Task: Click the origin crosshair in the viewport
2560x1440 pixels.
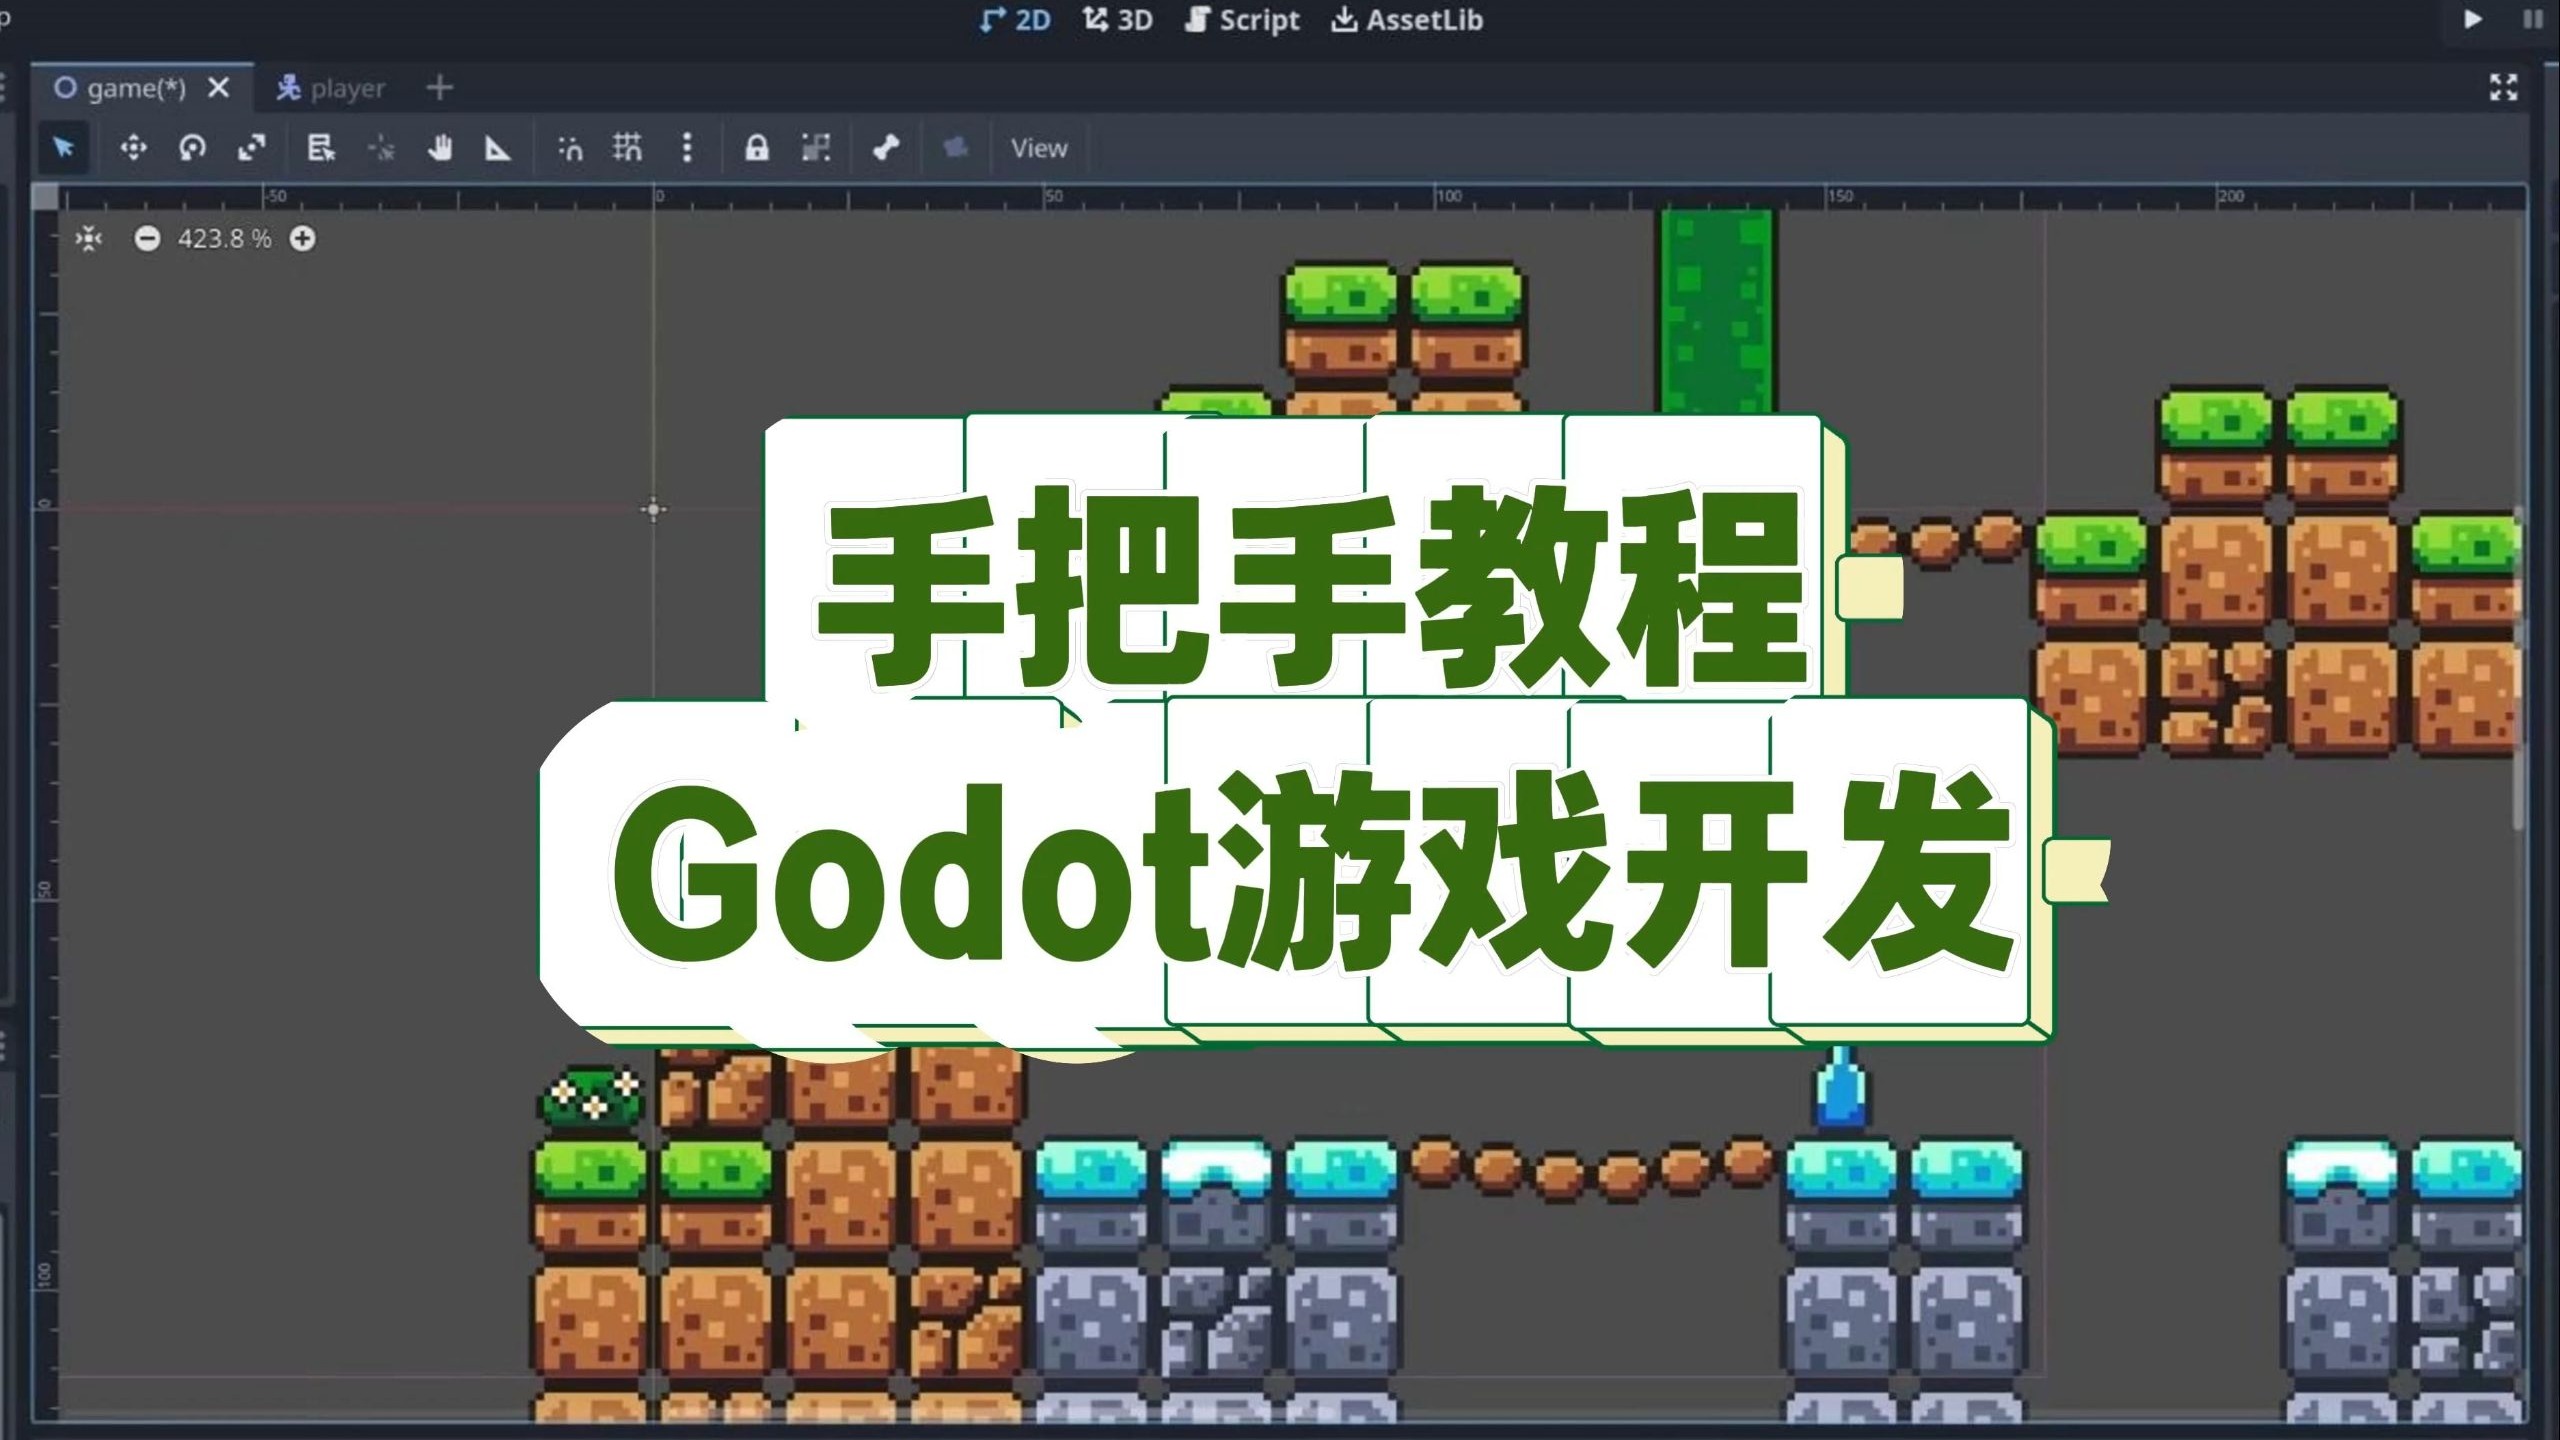Action: (x=653, y=509)
